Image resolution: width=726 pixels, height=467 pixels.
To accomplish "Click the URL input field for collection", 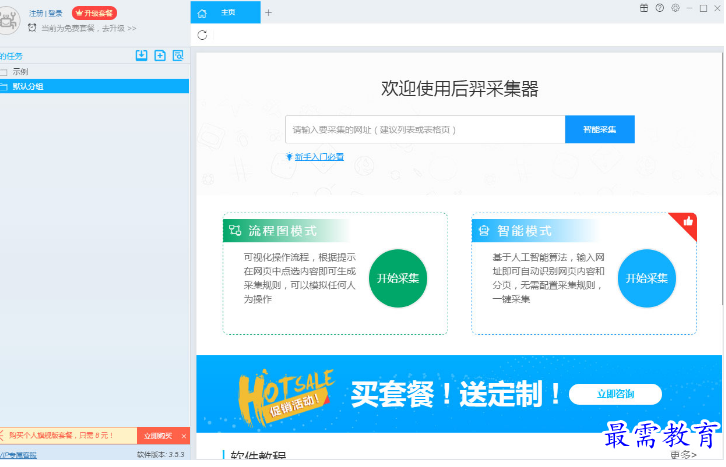I will [425, 130].
